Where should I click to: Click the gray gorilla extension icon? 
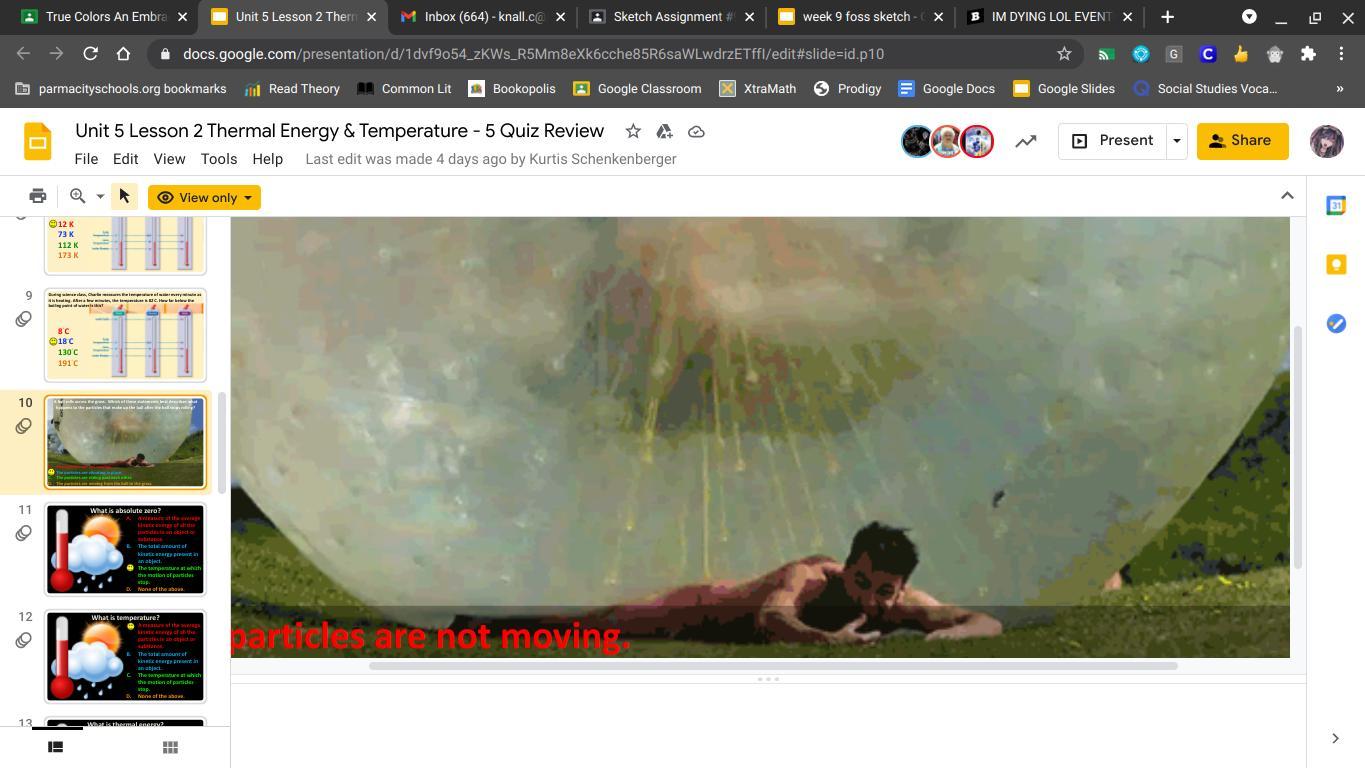(x=1274, y=54)
